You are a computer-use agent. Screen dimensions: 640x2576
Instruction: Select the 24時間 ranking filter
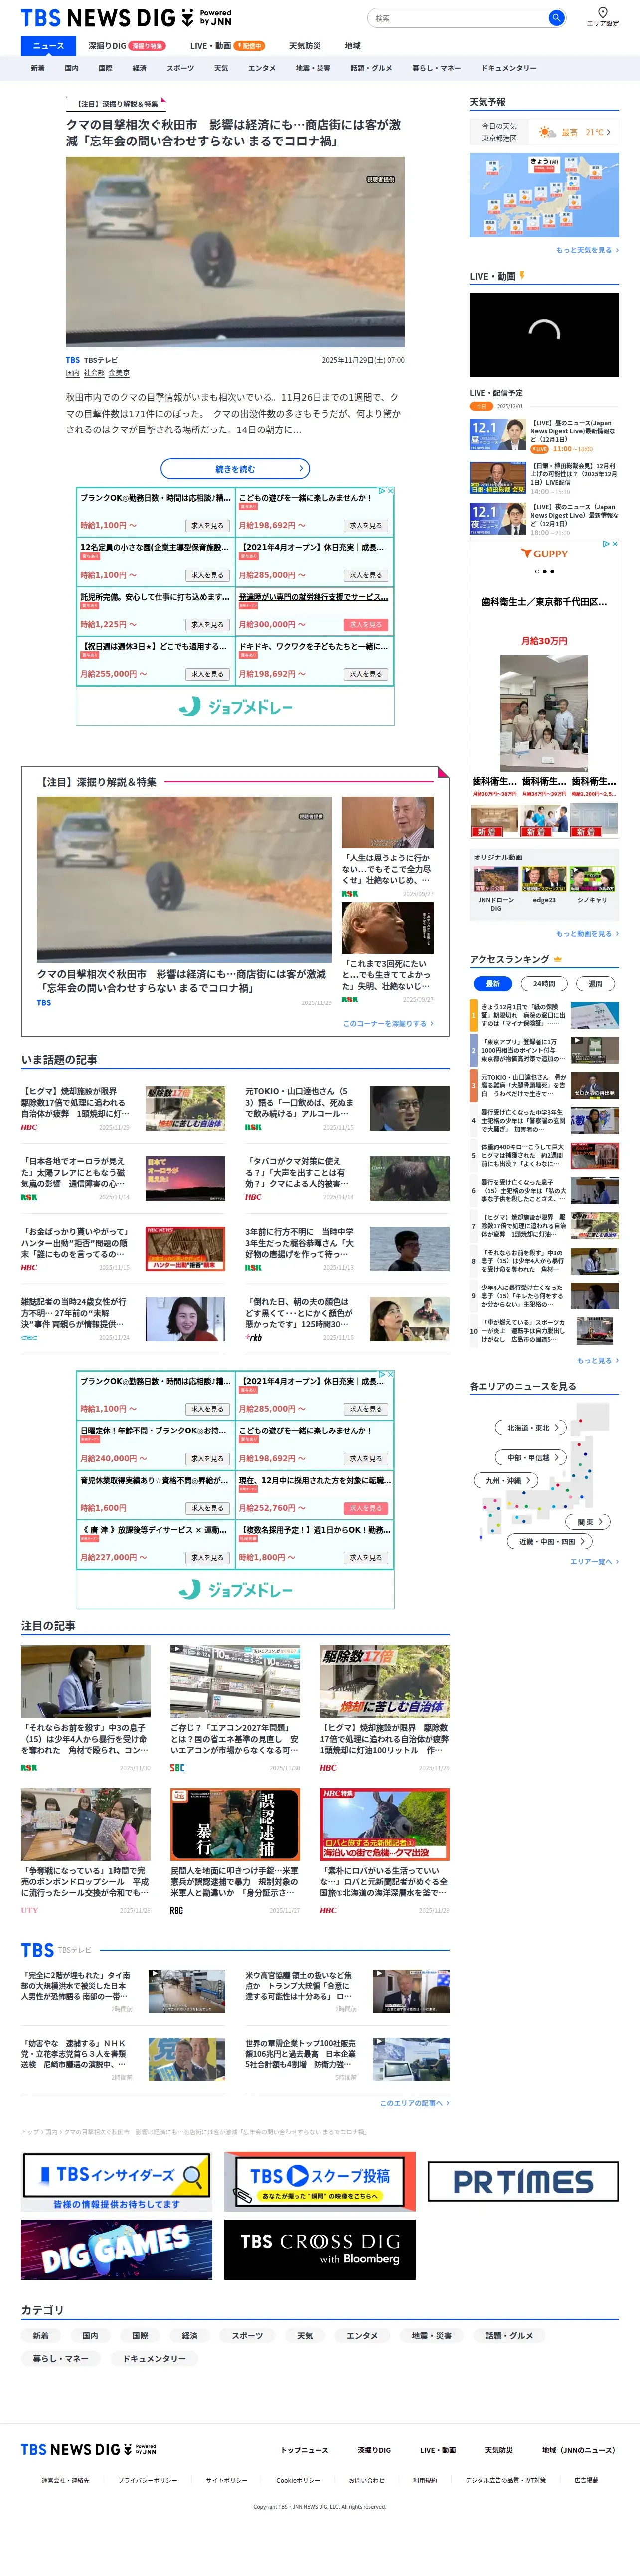click(x=544, y=984)
